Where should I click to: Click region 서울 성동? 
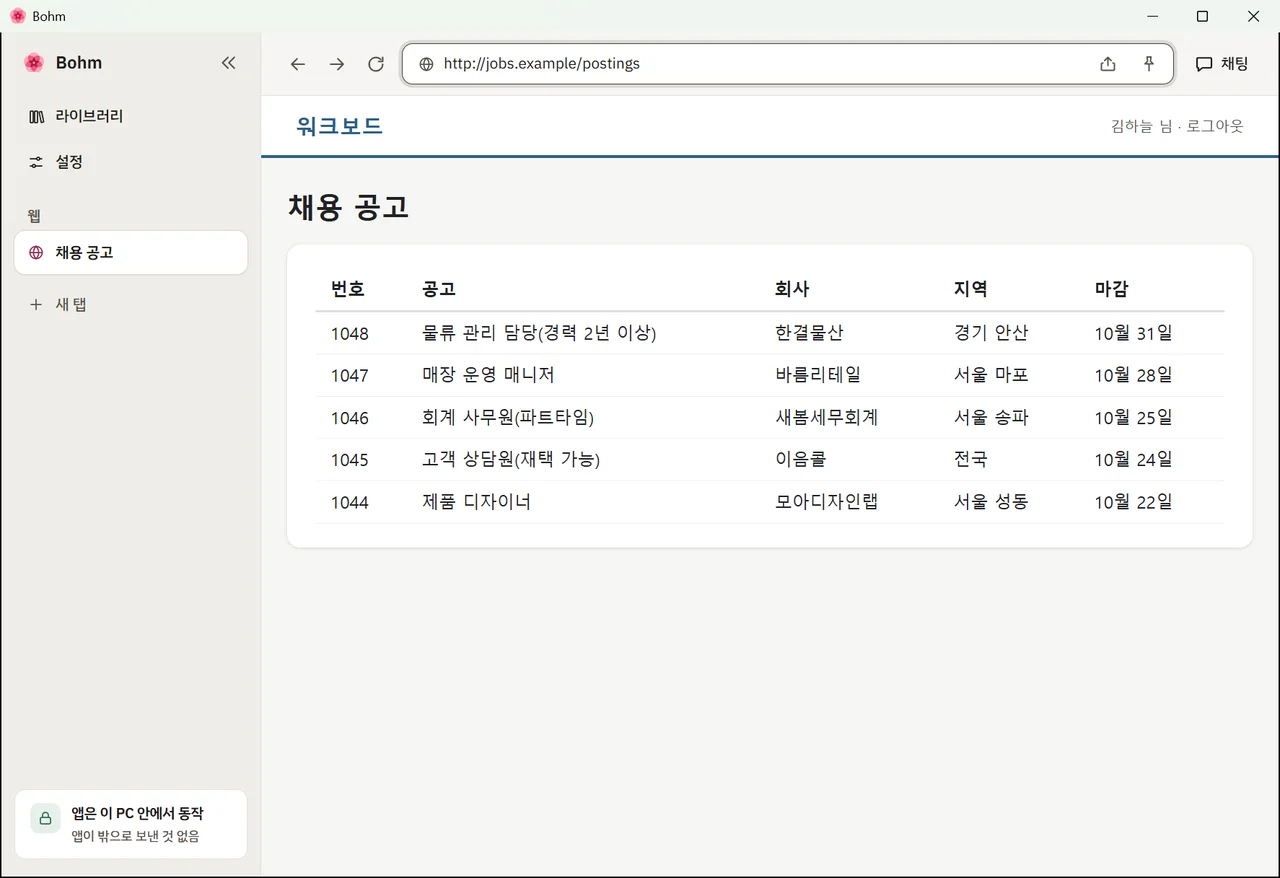click(x=991, y=501)
